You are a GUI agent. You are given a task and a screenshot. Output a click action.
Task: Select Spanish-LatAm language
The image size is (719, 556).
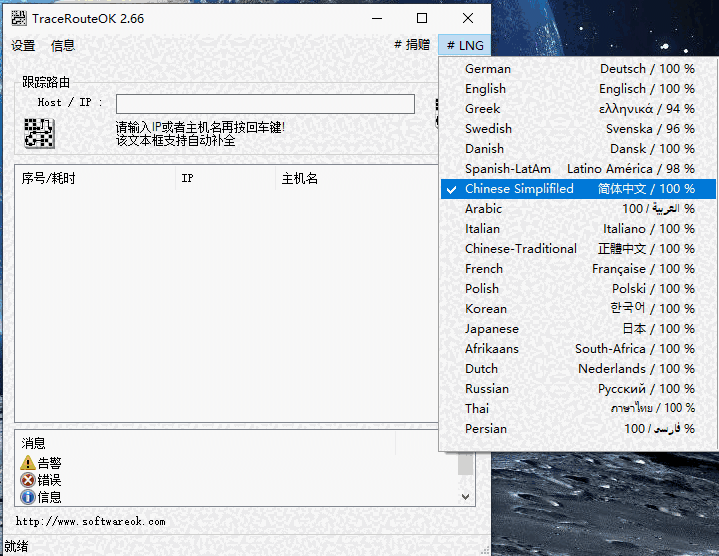(578, 169)
